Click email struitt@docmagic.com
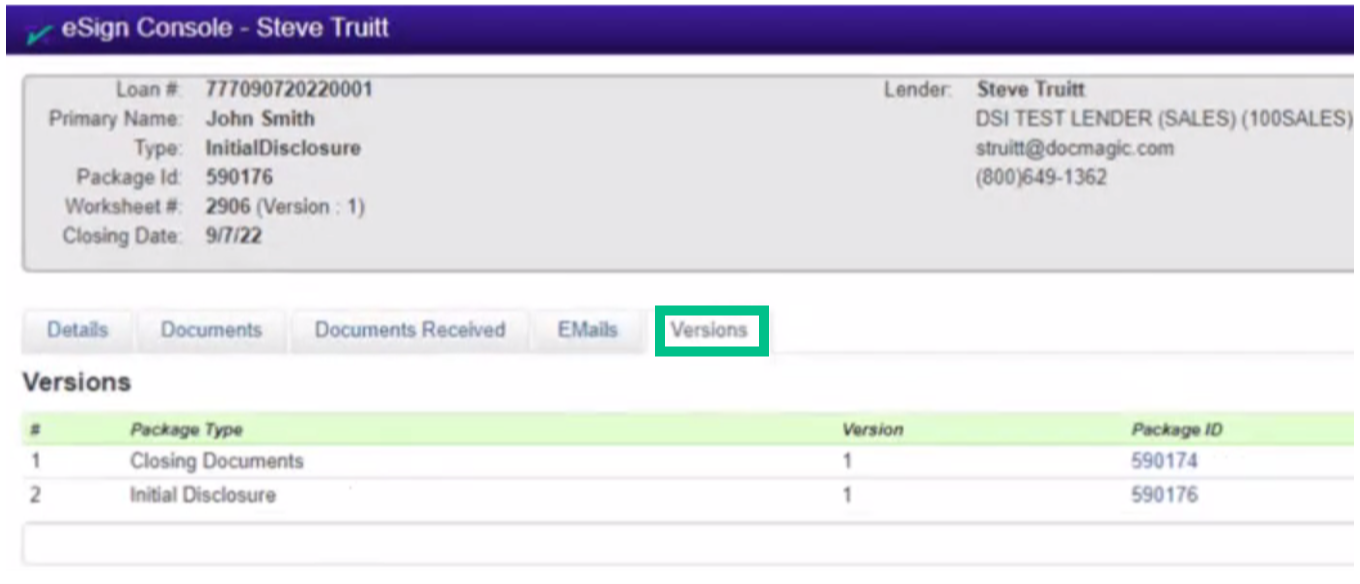This screenshot has height=584, width=1360. click(x=1075, y=148)
